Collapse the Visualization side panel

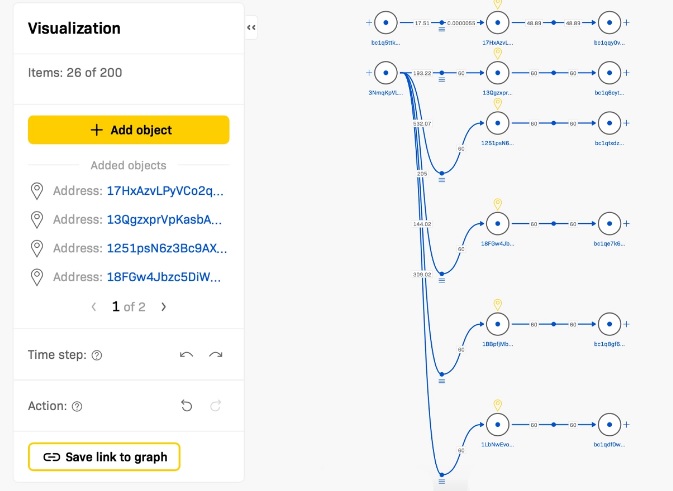tap(251, 27)
